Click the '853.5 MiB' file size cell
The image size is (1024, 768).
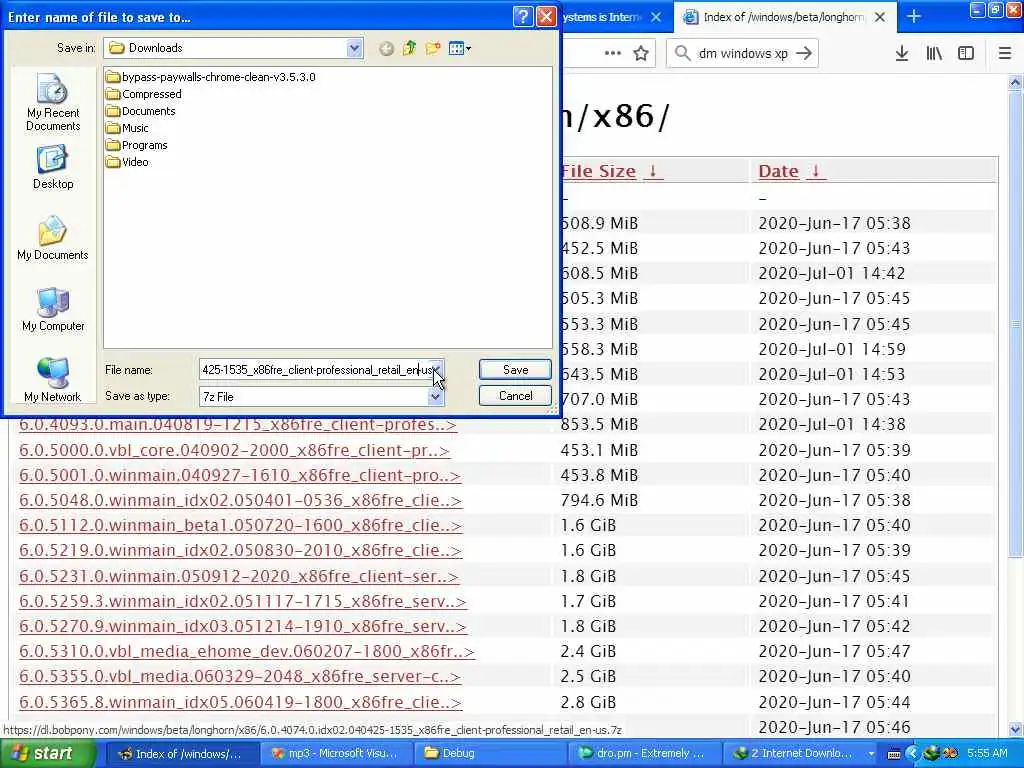[x=599, y=424]
